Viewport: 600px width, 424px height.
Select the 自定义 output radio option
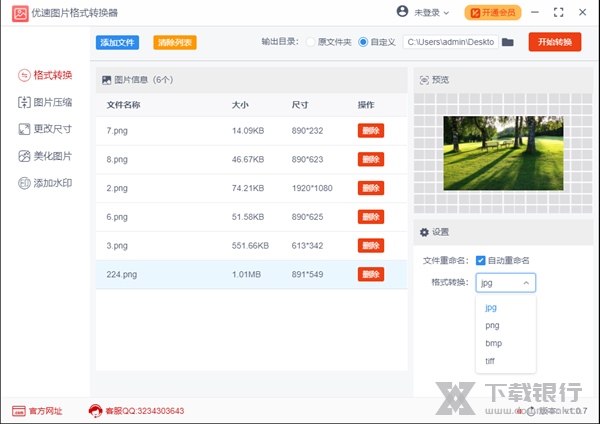tap(363, 42)
